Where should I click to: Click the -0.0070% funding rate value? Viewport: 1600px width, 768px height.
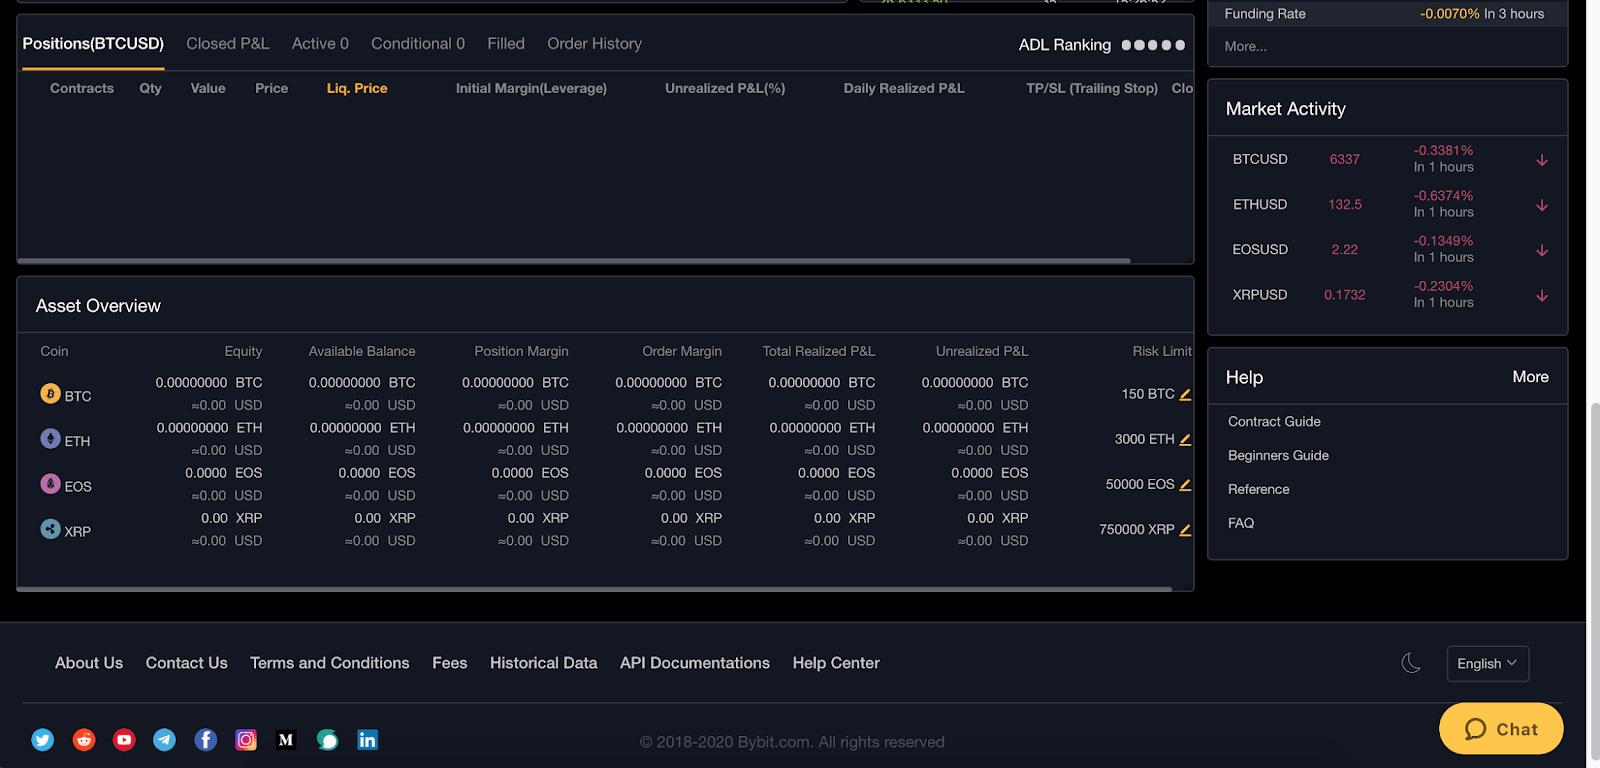tap(1450, 14)
